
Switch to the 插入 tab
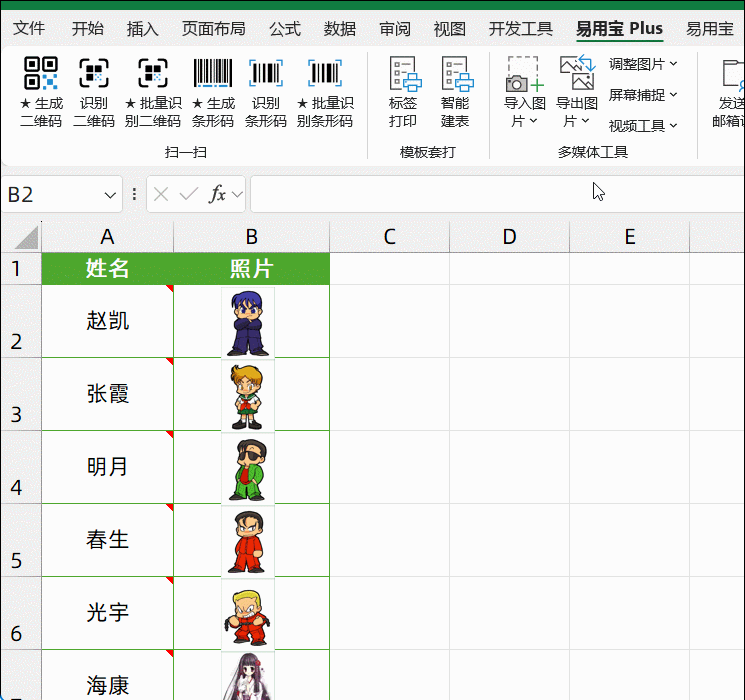pos(142,29)
